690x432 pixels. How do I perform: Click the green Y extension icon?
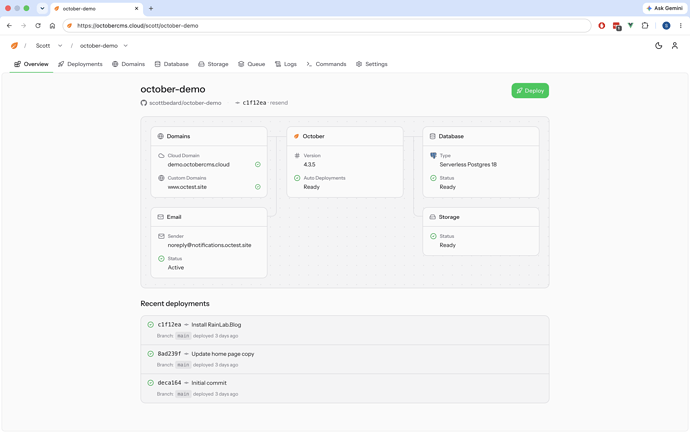(x=631, y=26)
